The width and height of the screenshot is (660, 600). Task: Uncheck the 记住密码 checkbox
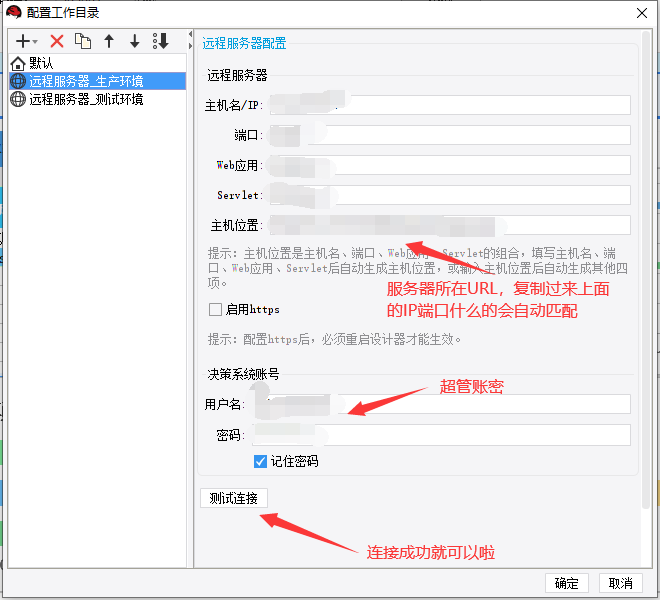tap(261, 461)
